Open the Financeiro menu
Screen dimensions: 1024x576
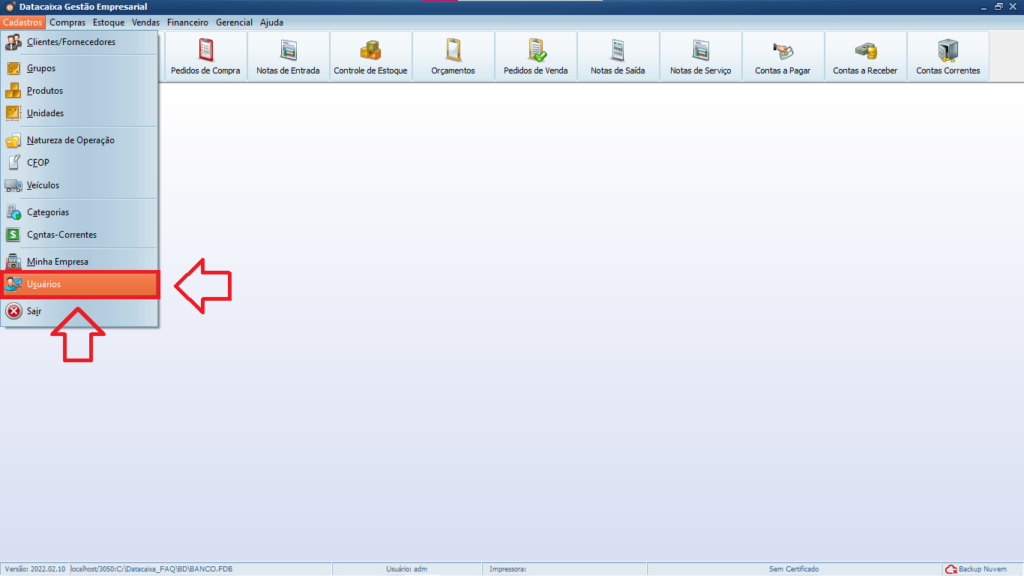coord(187,22)
